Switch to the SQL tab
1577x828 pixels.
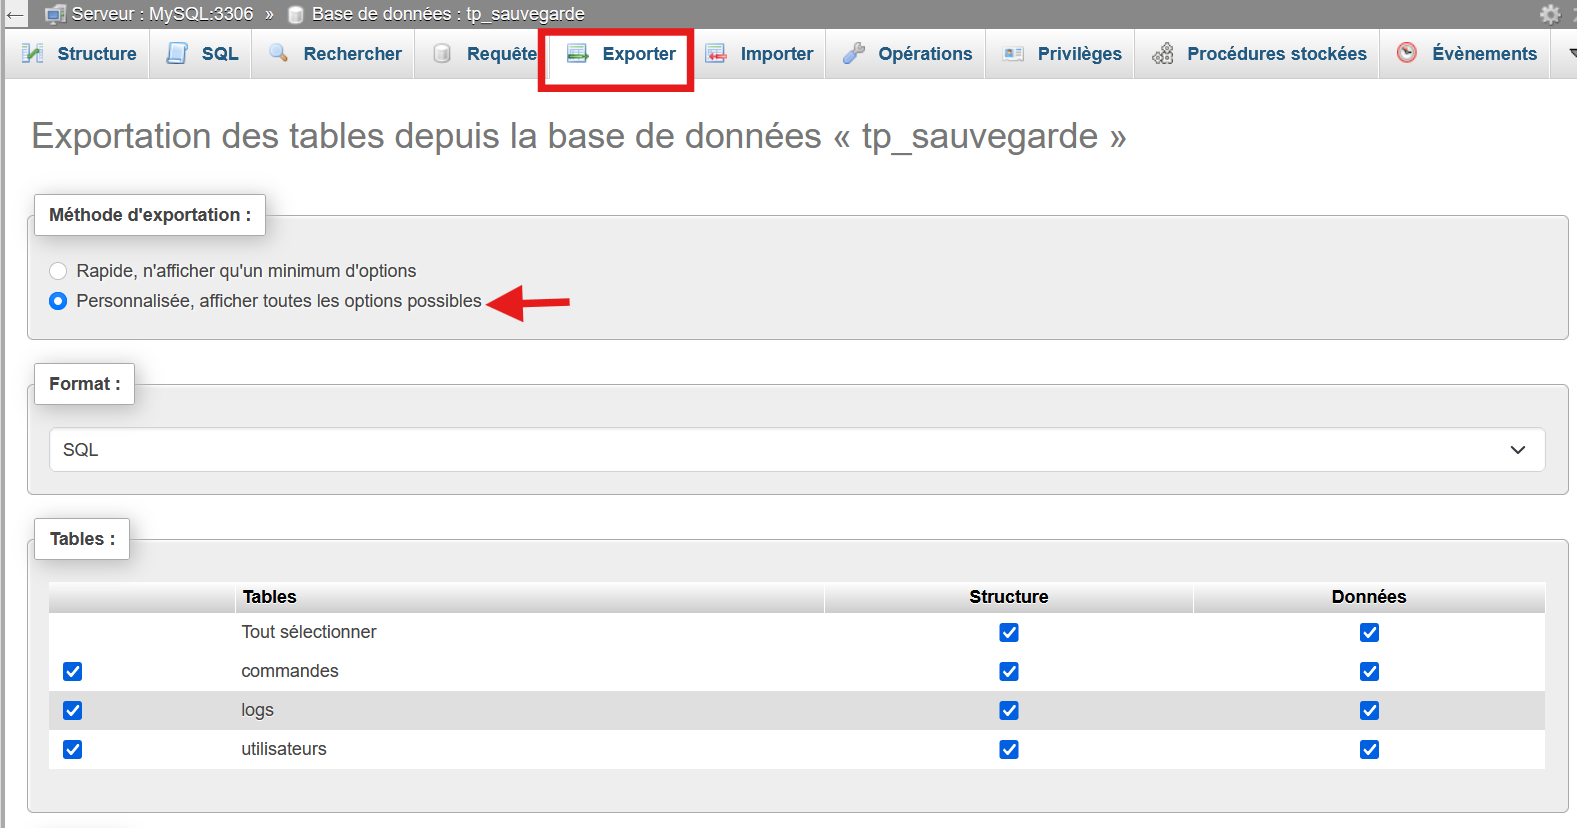[202, 54]
